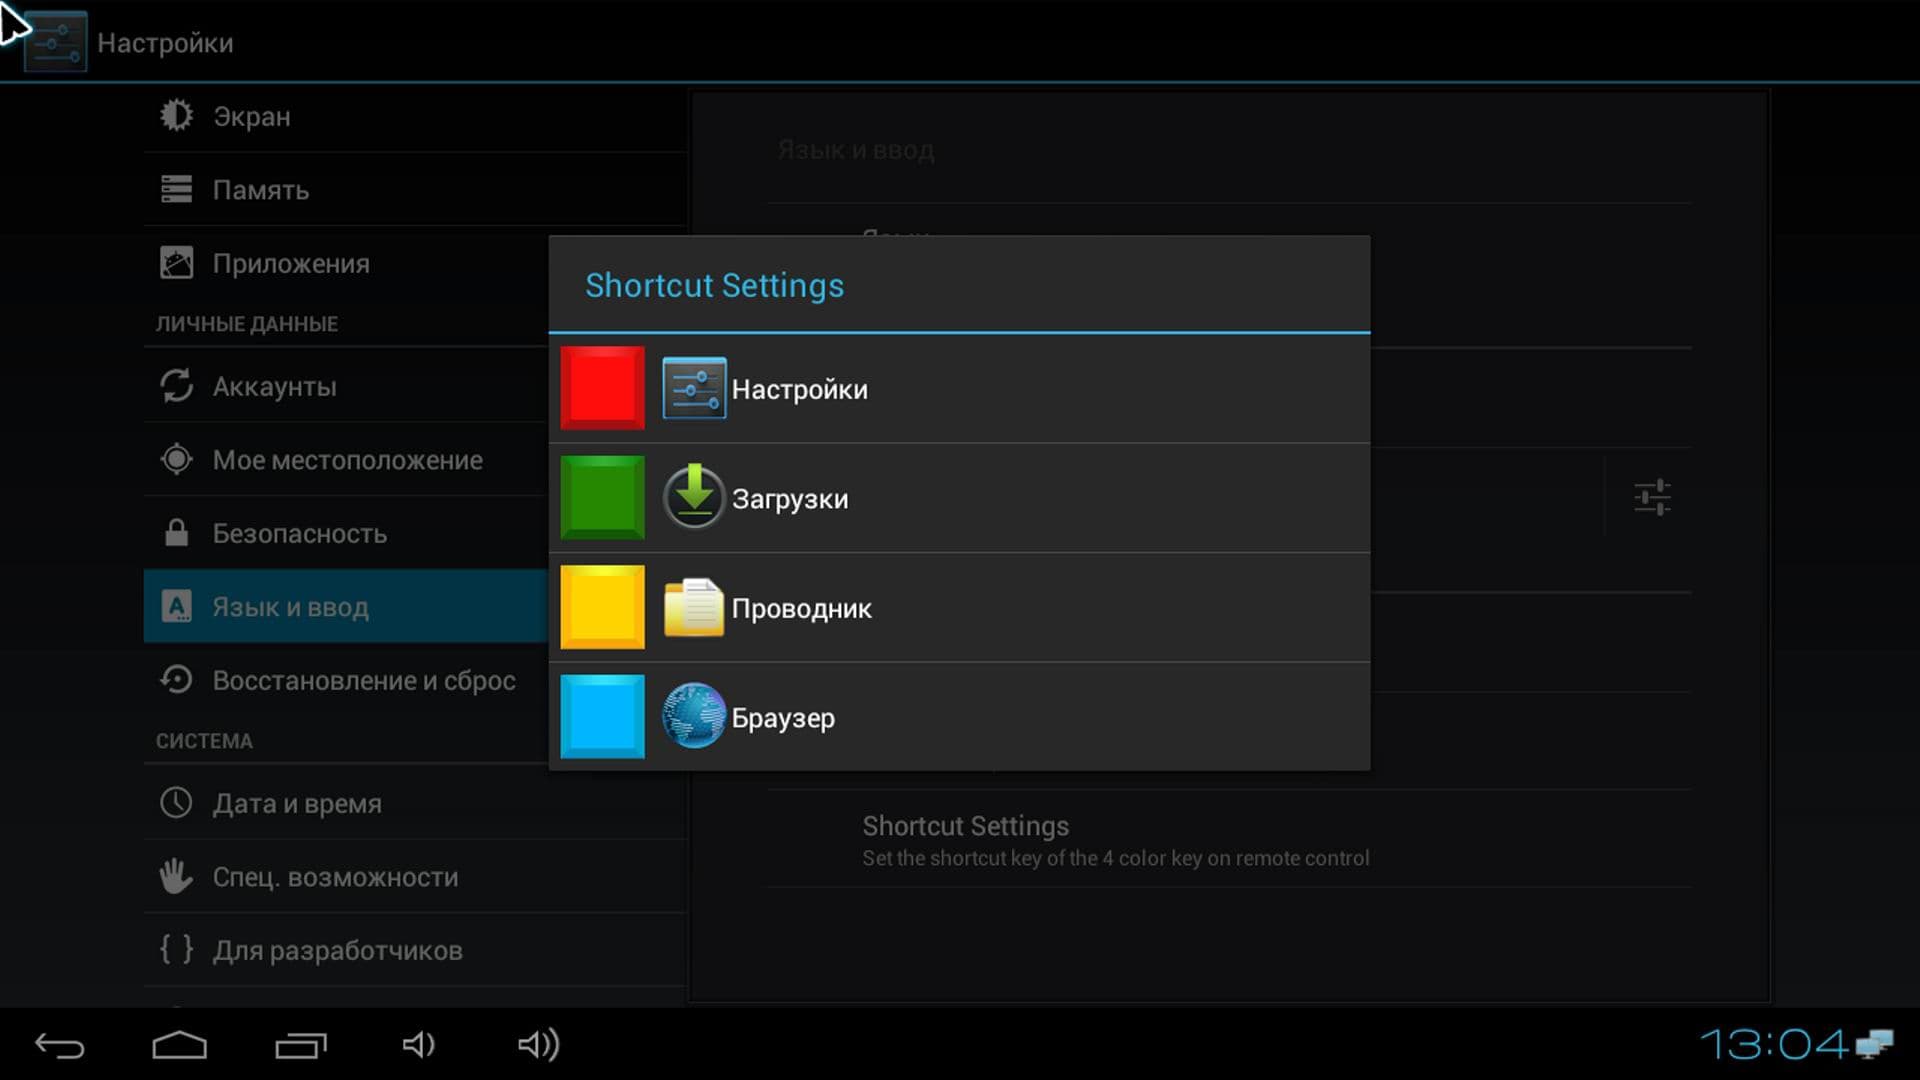This screenshot has width=1920, height=1080.
Task: Open the Экран settings category
Action: tap(252, 117)
